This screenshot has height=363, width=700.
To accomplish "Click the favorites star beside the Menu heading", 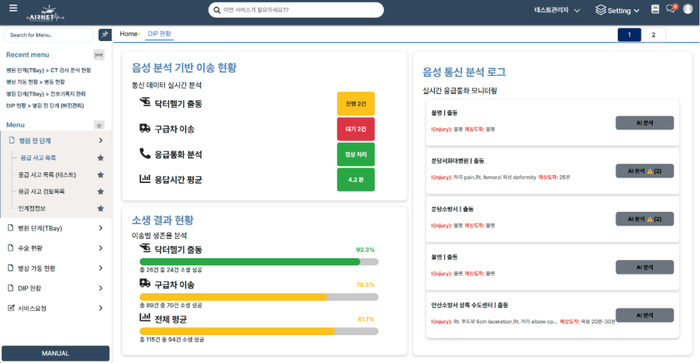I will coord(99,125).
